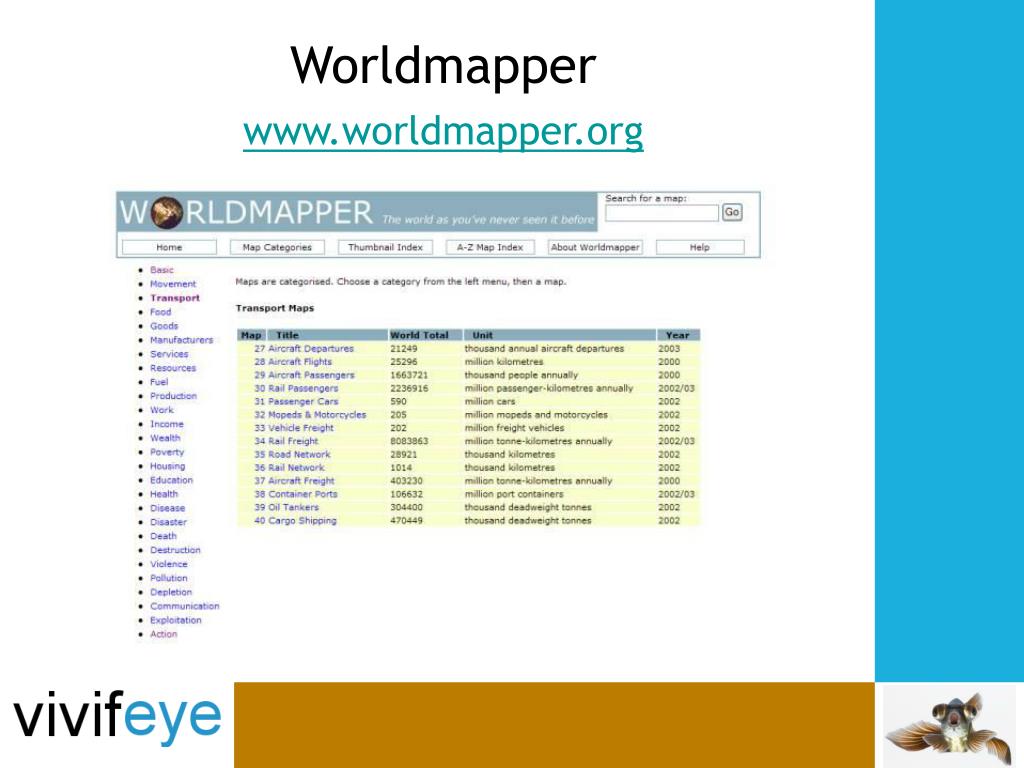Click the Year column header
The width and height of the screenshot is (1024, 768).
pyautogui.click(x=678, y=335)
